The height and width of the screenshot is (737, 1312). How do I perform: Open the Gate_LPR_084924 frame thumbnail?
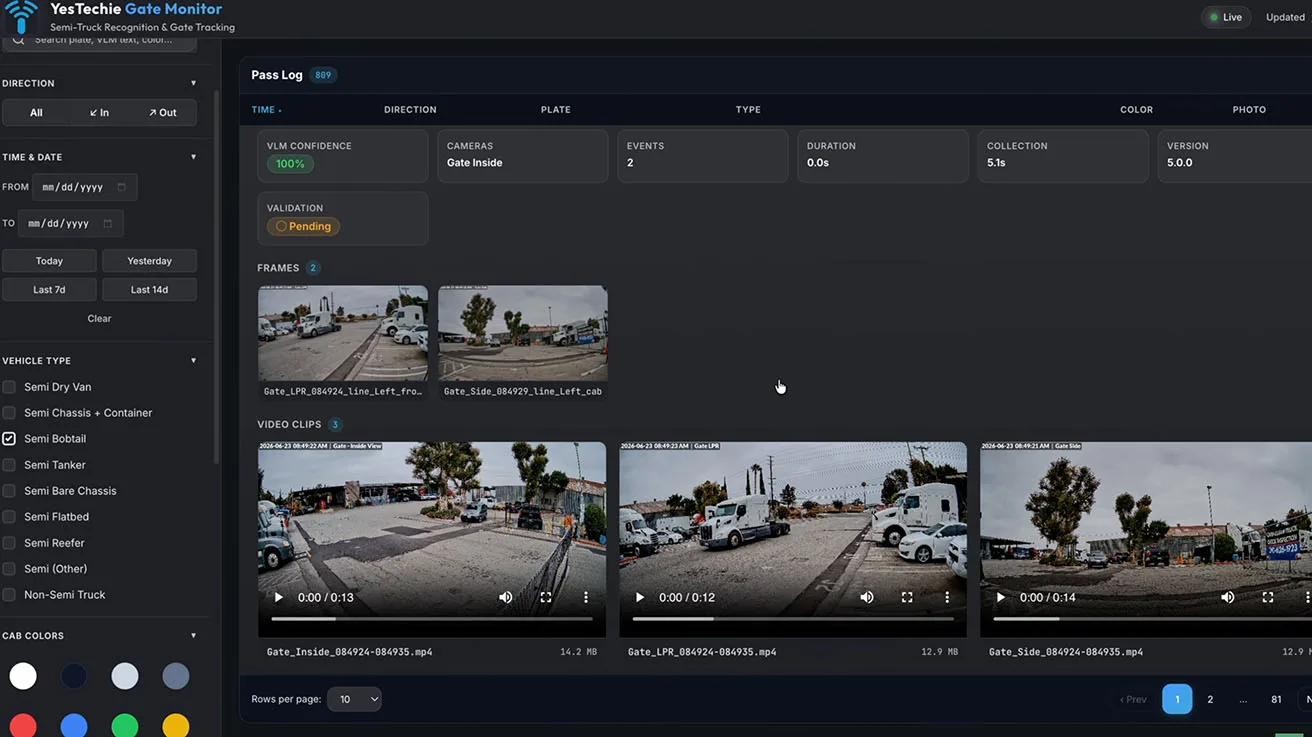(343, 333)
